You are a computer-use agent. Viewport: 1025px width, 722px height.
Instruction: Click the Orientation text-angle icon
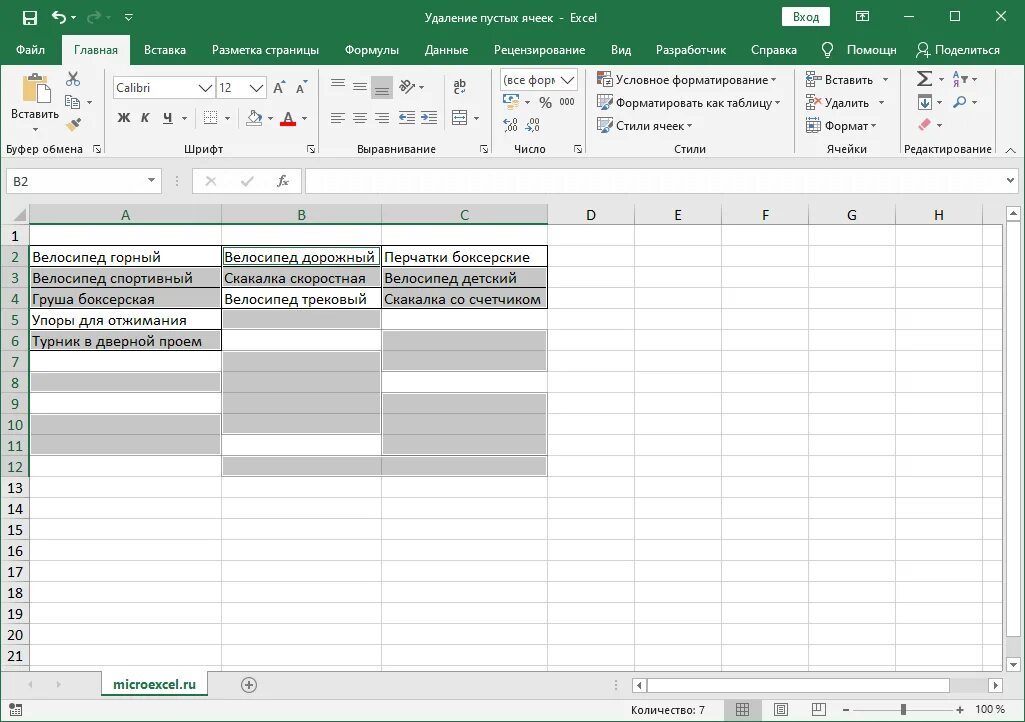408,86
